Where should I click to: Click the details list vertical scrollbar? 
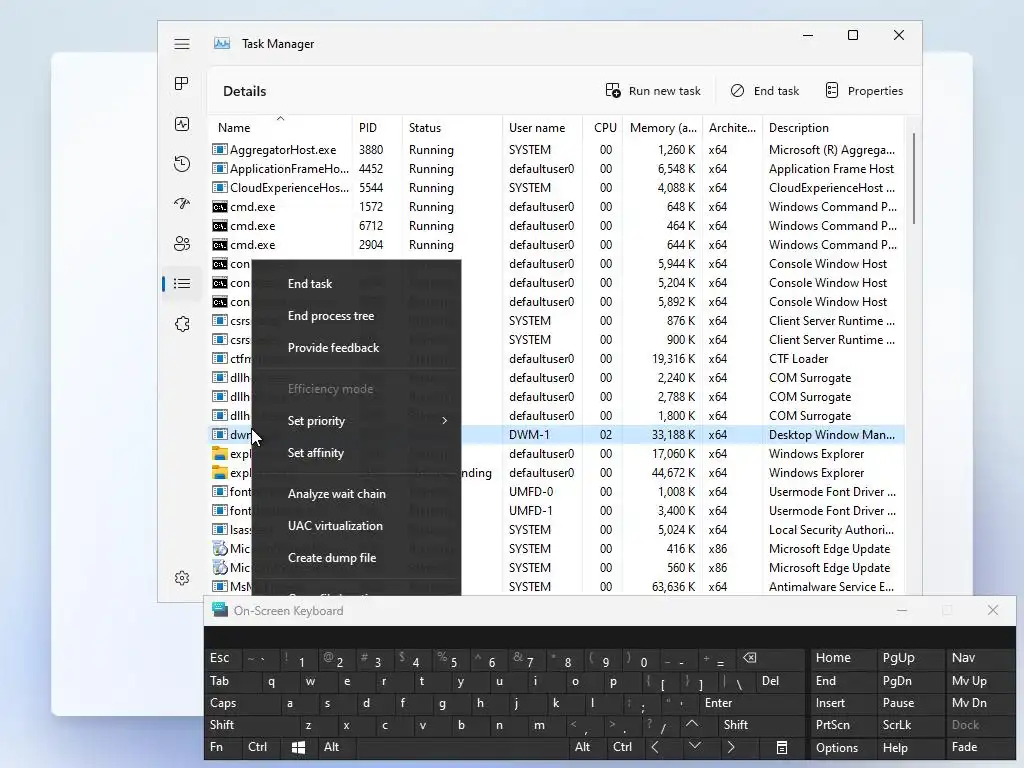(914, 178)
